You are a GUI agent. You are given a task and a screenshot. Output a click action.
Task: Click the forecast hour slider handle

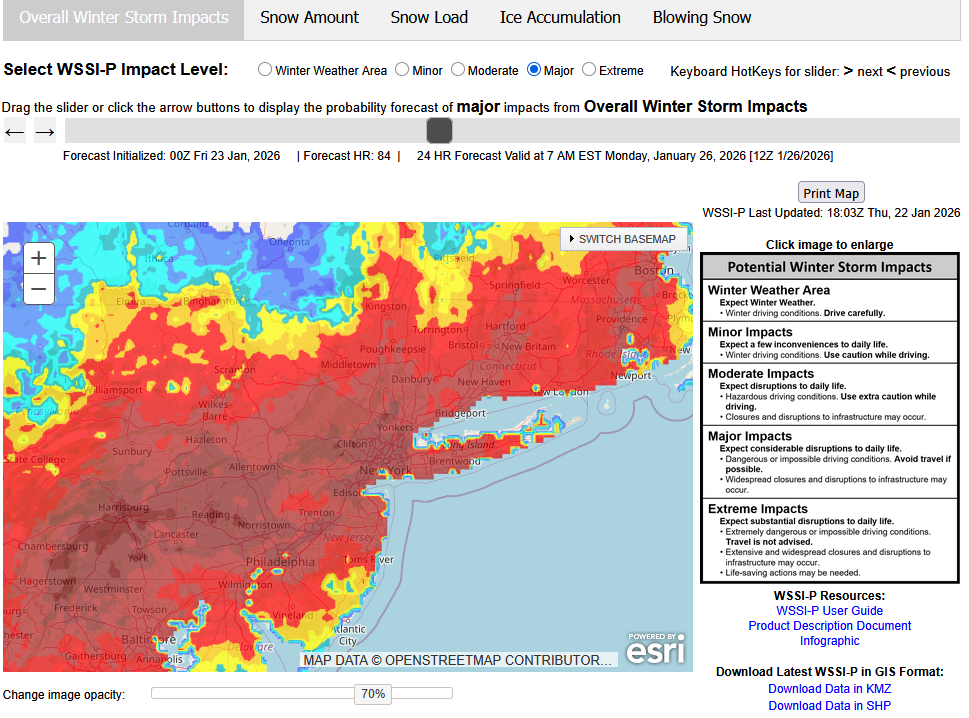[x=439, y=131]
